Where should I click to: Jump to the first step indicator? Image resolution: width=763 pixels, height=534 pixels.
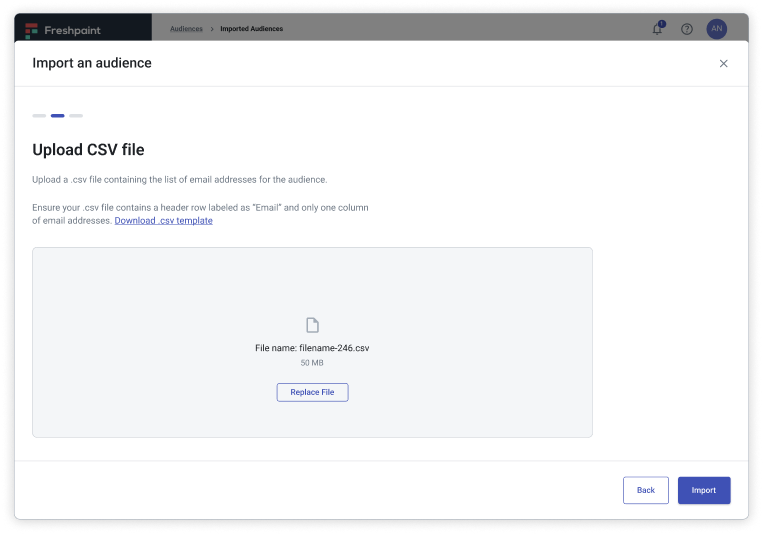(39, 116)
